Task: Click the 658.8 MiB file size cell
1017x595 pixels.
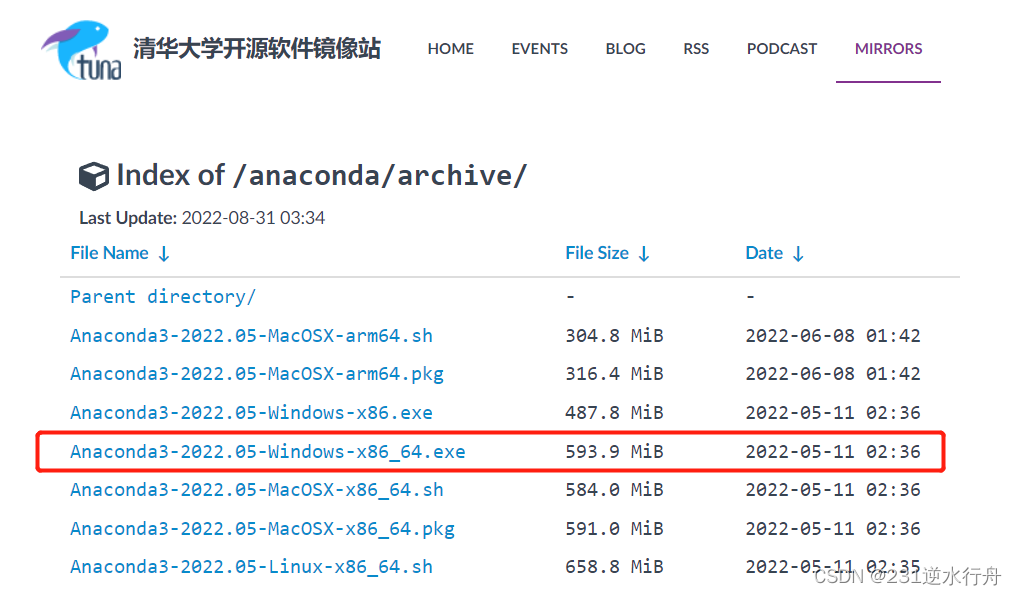Action: [x=614, y=567]
